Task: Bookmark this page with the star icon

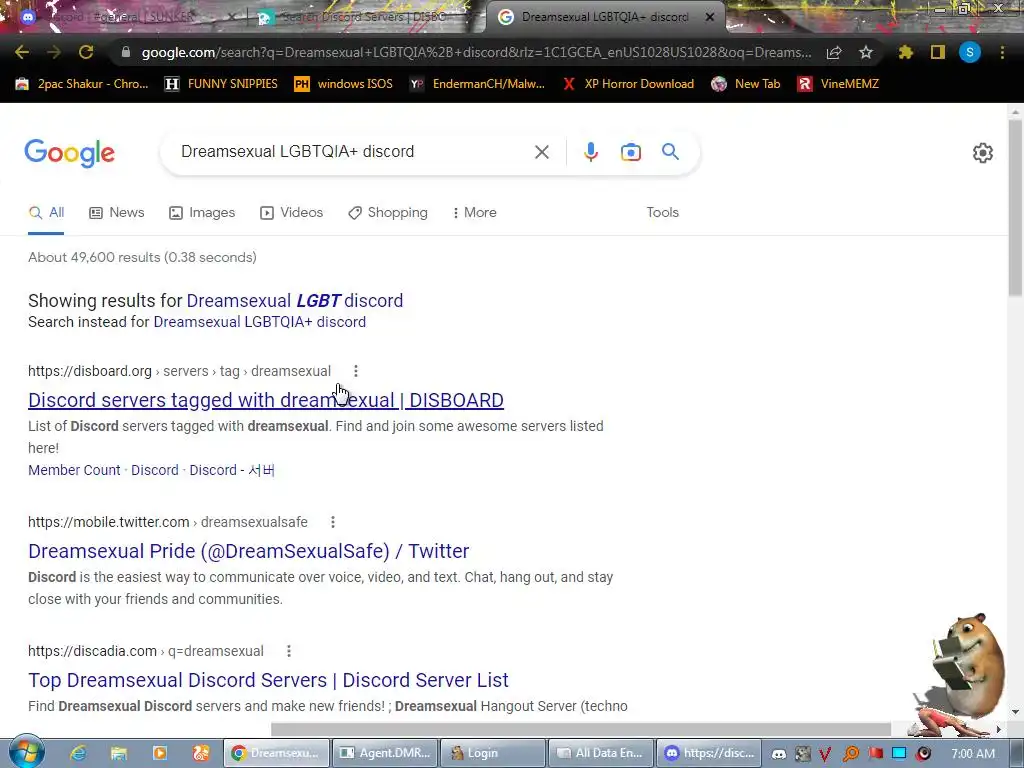Action: click(x=866, y=52)
